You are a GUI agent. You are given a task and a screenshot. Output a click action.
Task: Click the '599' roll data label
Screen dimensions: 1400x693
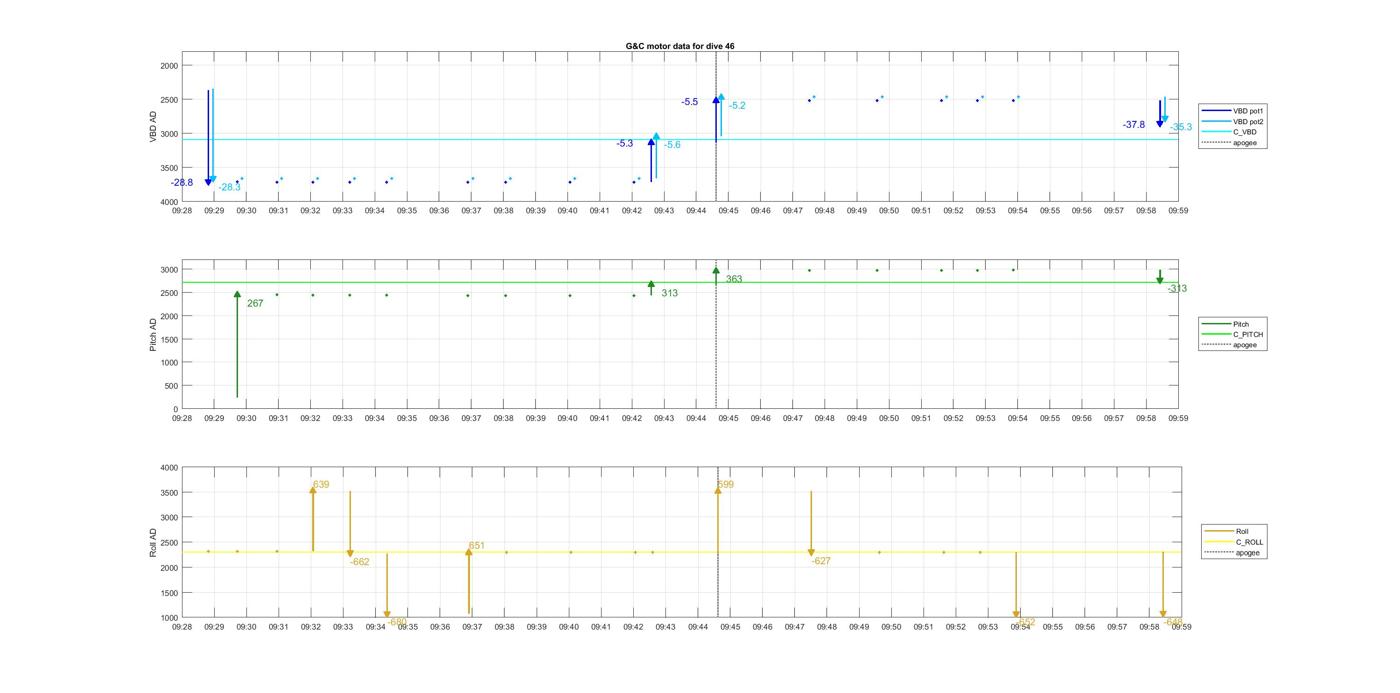point(726,484)
